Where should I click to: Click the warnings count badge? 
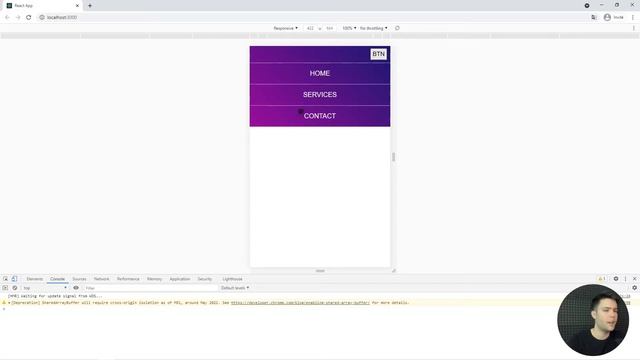(x=602, y=279)
